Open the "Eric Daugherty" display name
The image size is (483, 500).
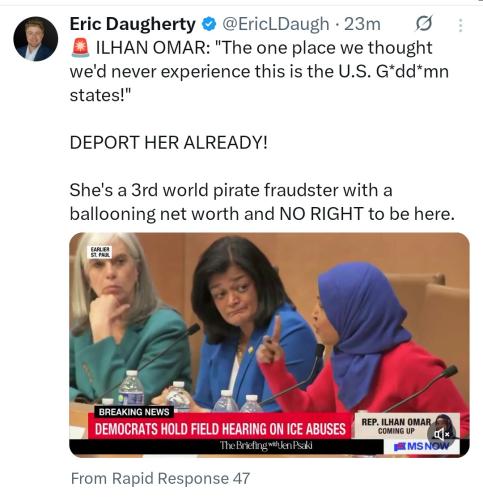[x=132, y=24]
